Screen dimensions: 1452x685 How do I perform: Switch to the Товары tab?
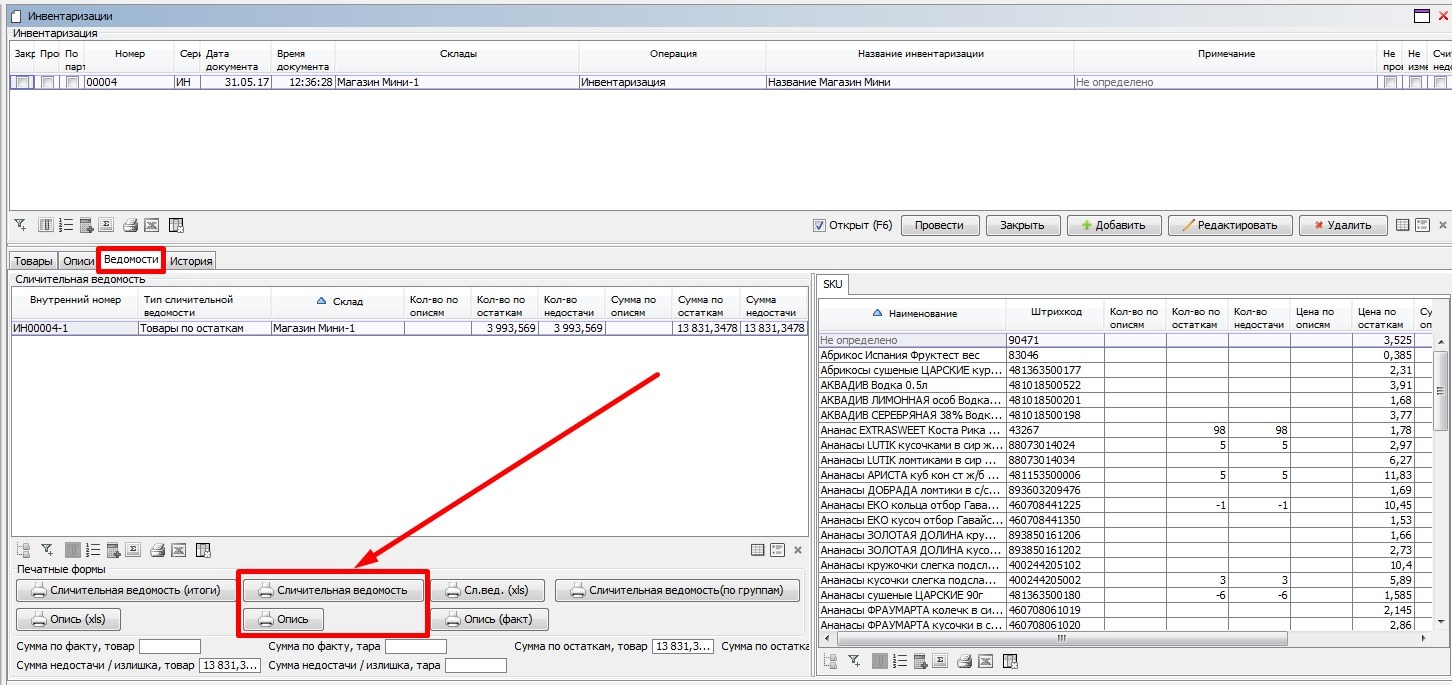click(x=32, y=261)
